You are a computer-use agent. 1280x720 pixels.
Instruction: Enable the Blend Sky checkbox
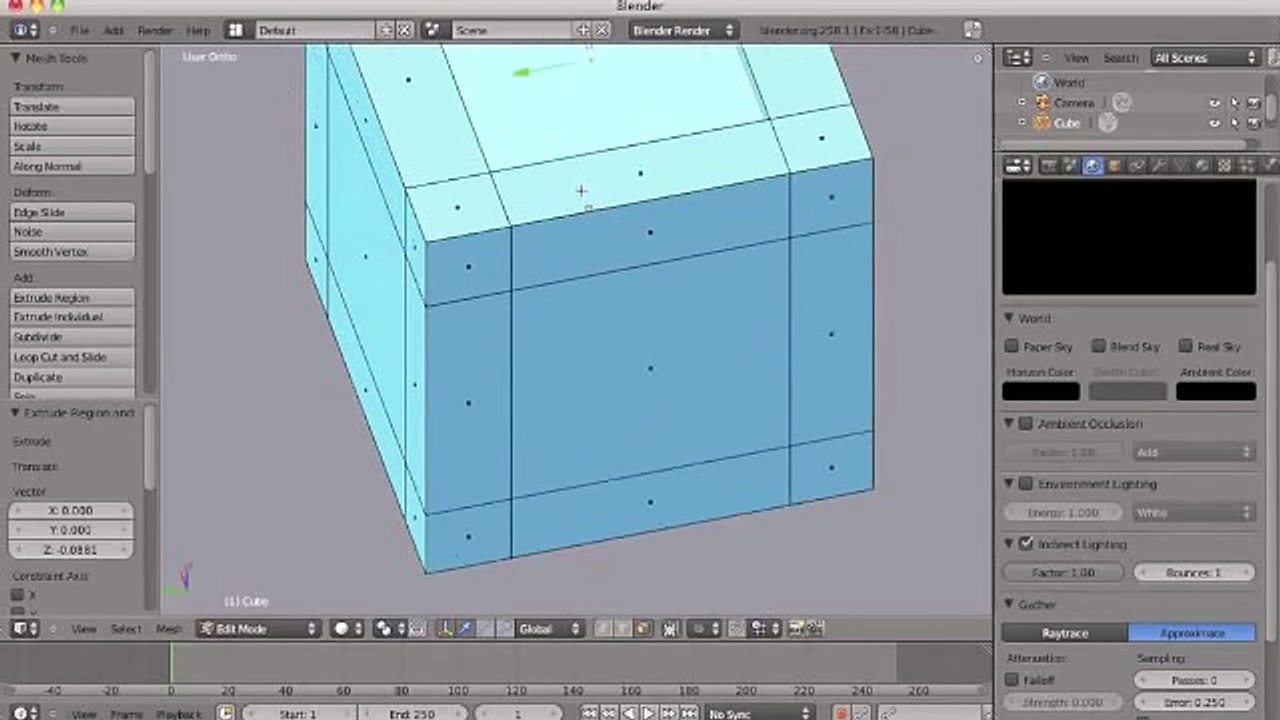click(1098, 346)
